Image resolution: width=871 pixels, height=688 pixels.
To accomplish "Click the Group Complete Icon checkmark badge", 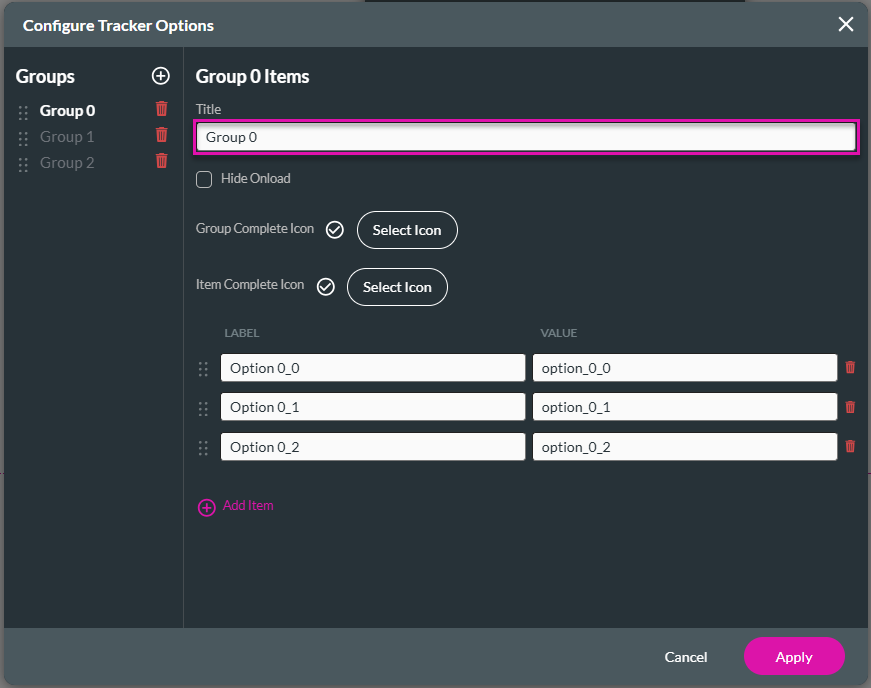I will 334,229.
